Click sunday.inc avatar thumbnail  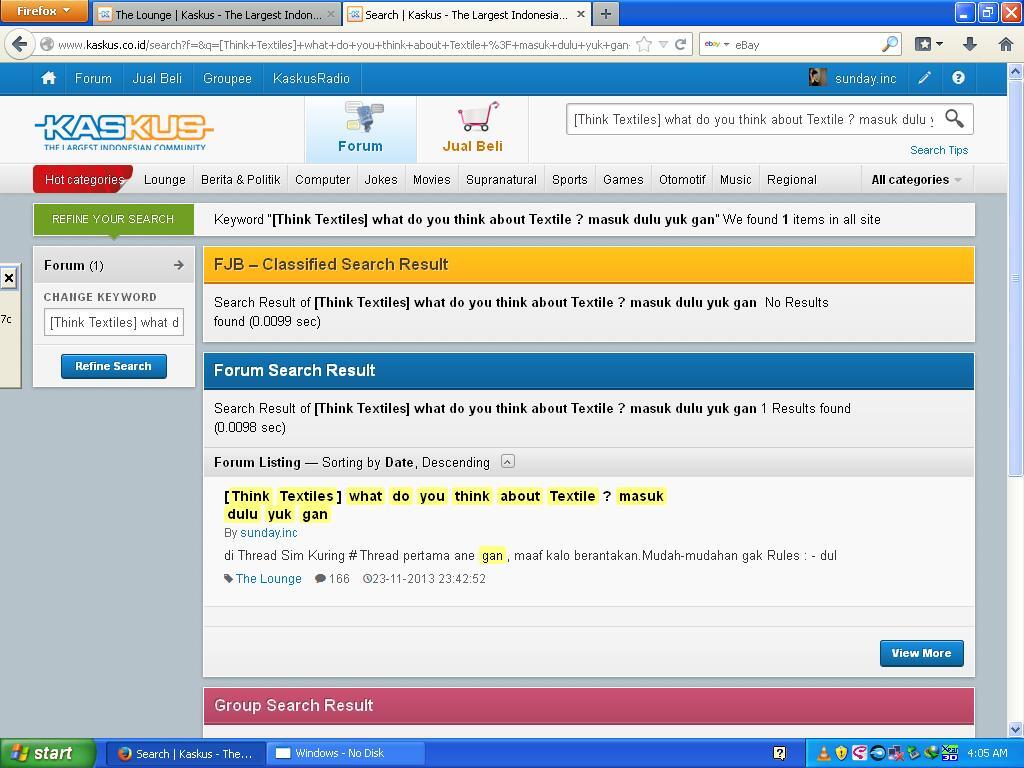coord(818,78)
